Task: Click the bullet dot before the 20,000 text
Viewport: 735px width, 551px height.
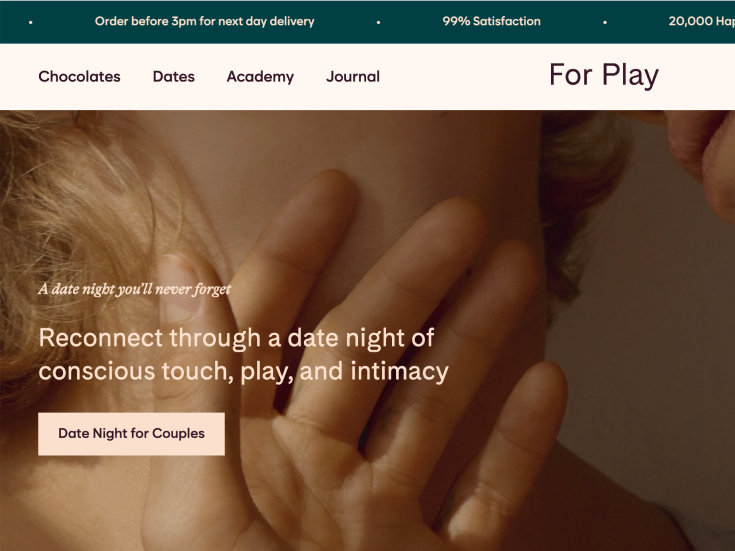Action: 605,22
